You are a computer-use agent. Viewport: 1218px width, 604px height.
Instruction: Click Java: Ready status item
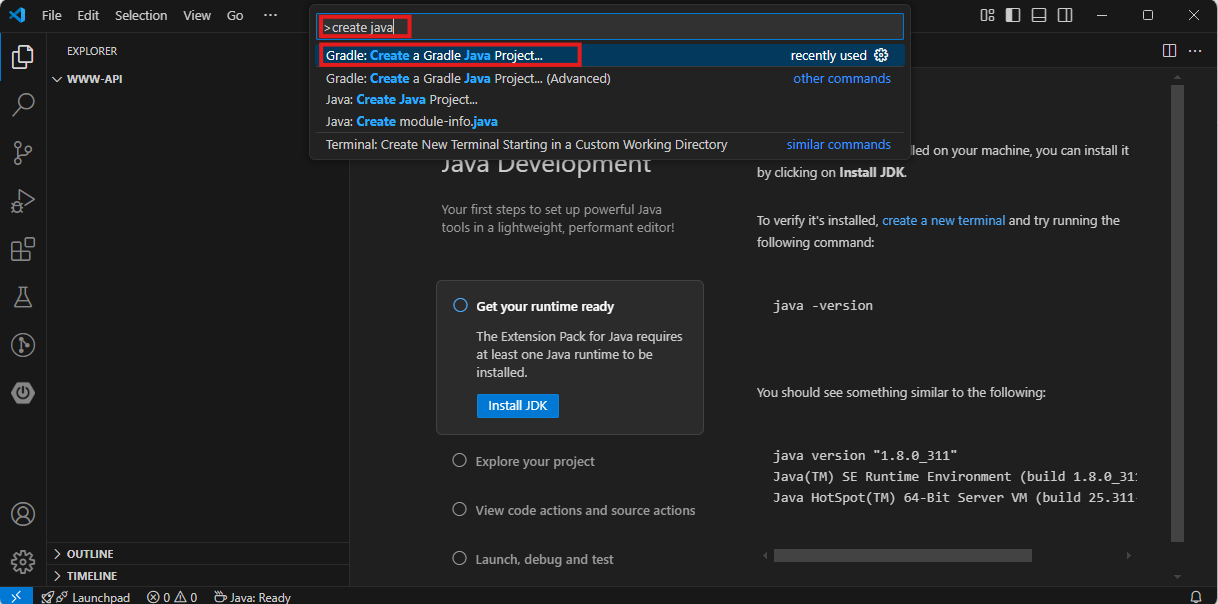click(x=252, y=597)
